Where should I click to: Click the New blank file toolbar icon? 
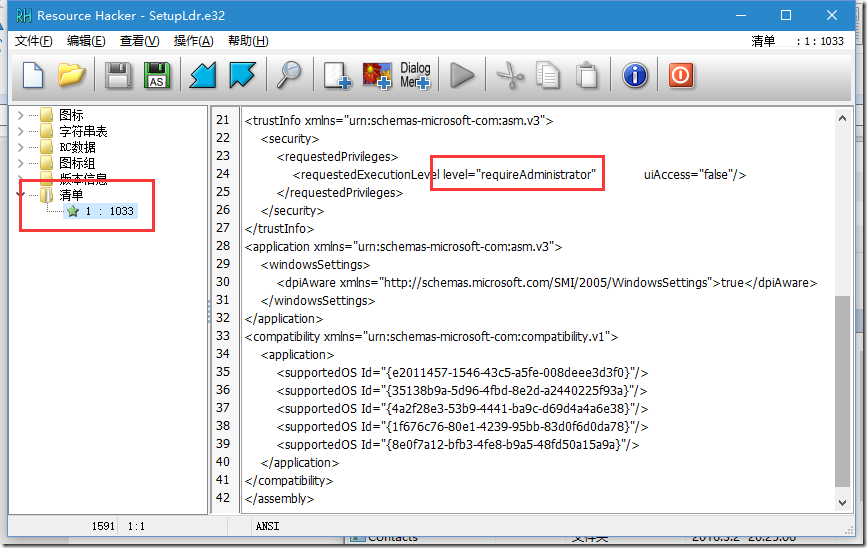tap(33, 75)
